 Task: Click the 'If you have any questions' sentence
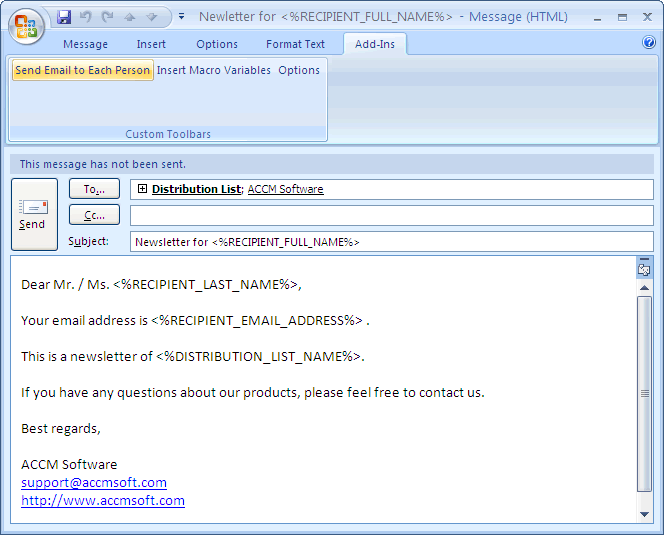tap(253, 393)
